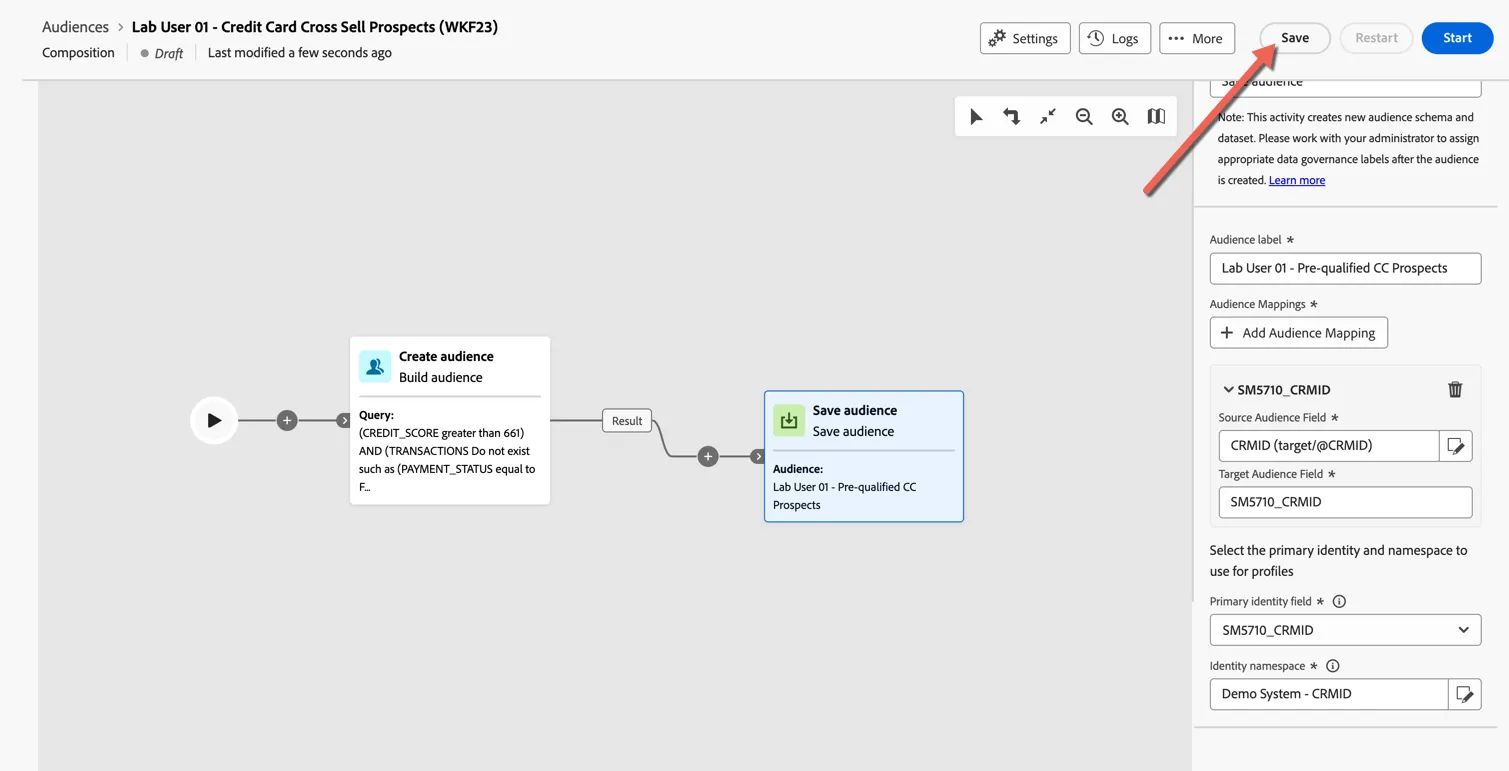Viewport: 1509px width, 771px height.
Task: Select the Save audience activity icon
Action: tap(789, 420)
